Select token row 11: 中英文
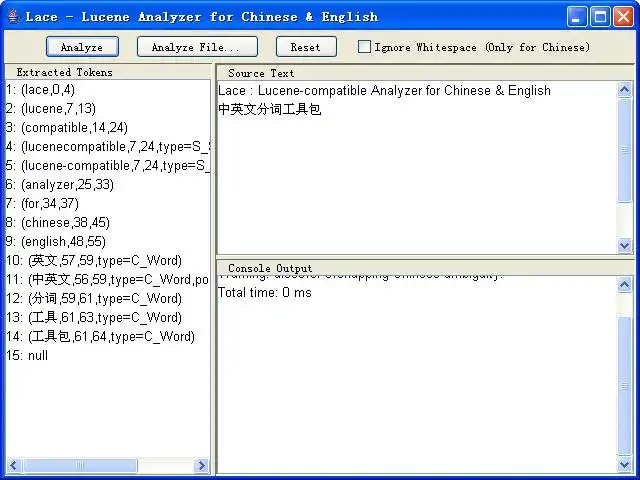Image resolution: width=640 pixels, height=480 pixels. (x=108, y=279)
